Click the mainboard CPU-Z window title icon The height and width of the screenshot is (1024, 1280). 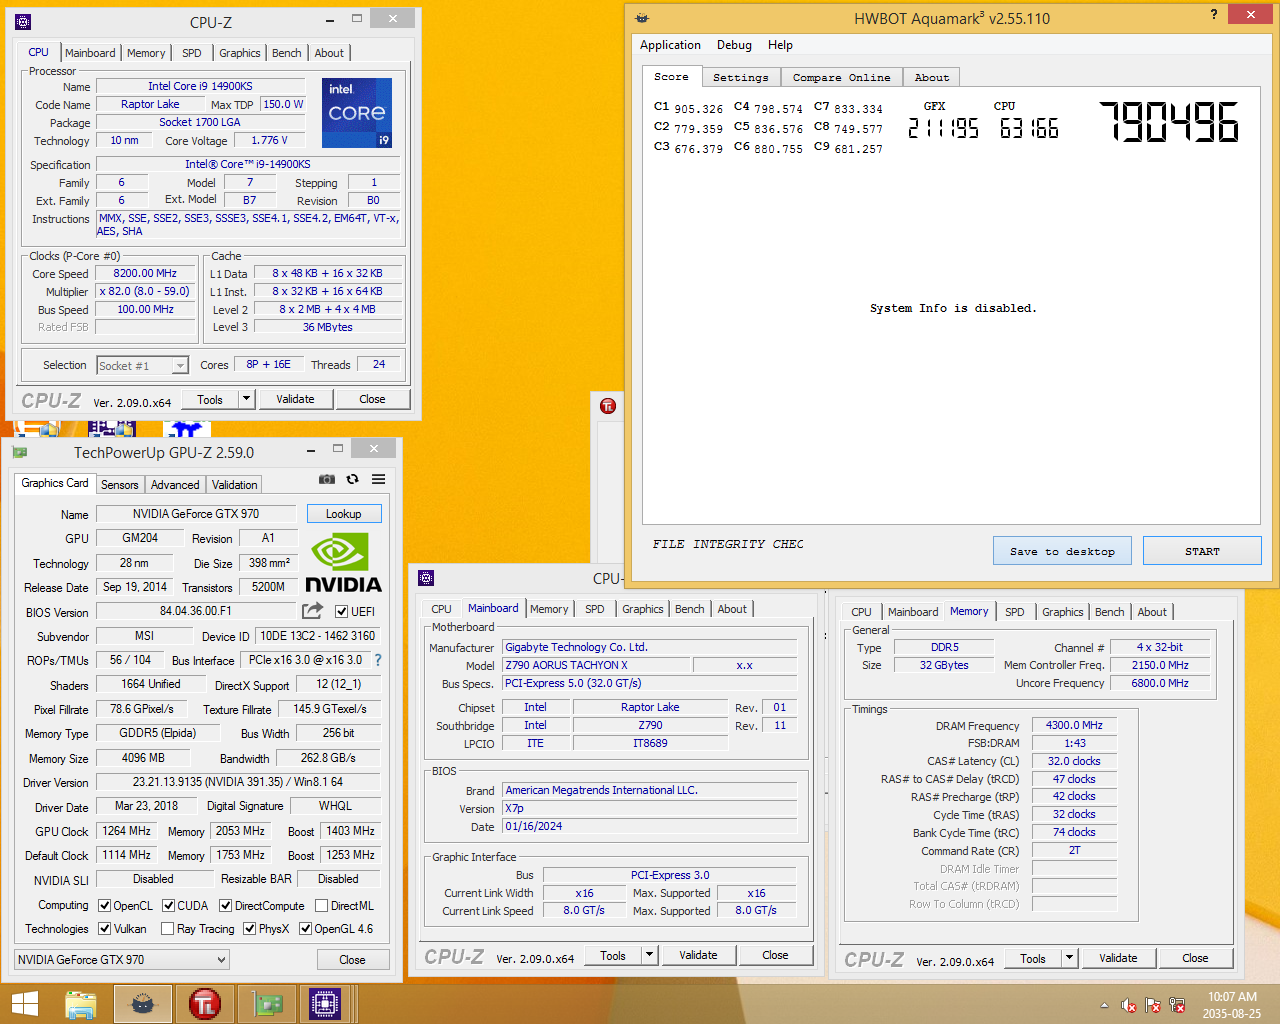point(426,578)
